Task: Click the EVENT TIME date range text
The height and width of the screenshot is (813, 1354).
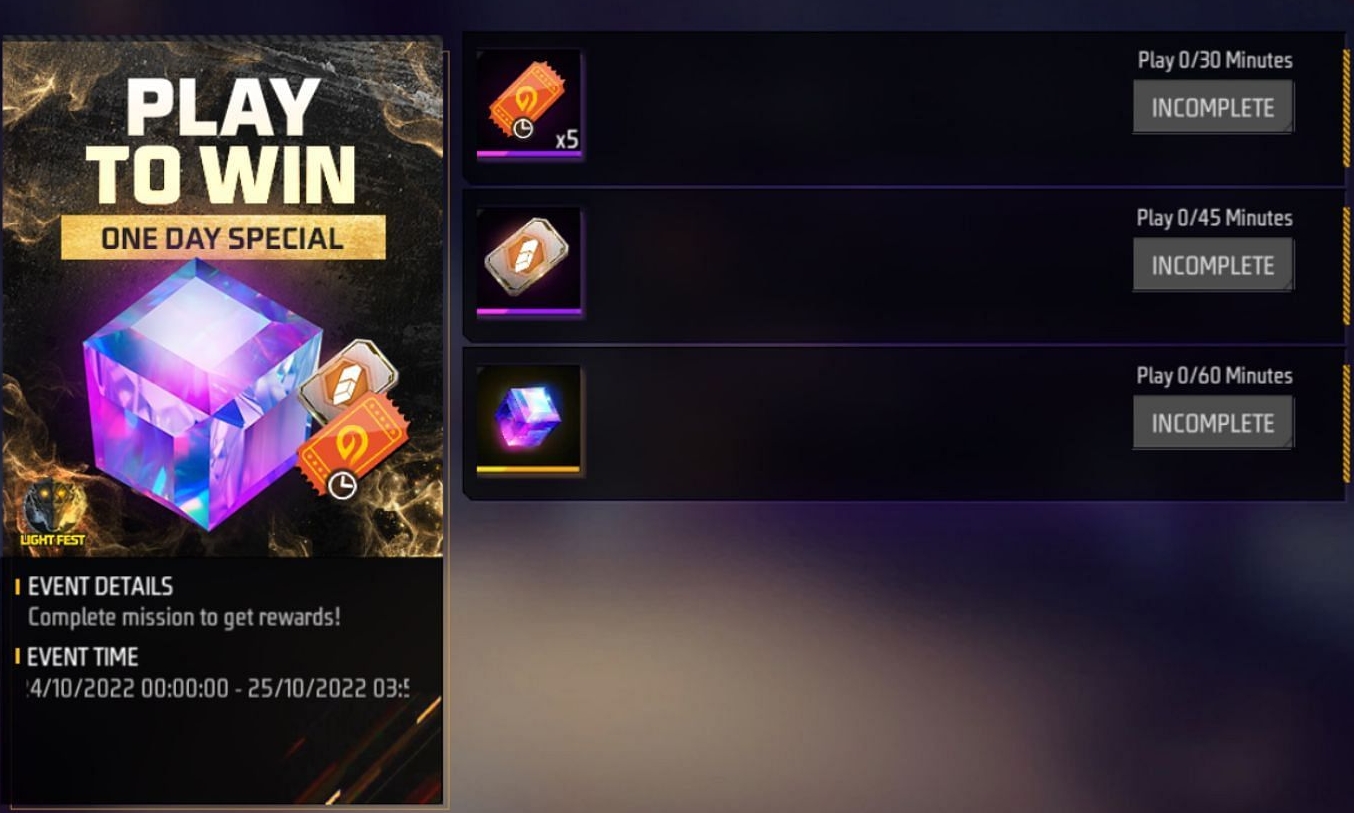Action: (x=218, y=688)
